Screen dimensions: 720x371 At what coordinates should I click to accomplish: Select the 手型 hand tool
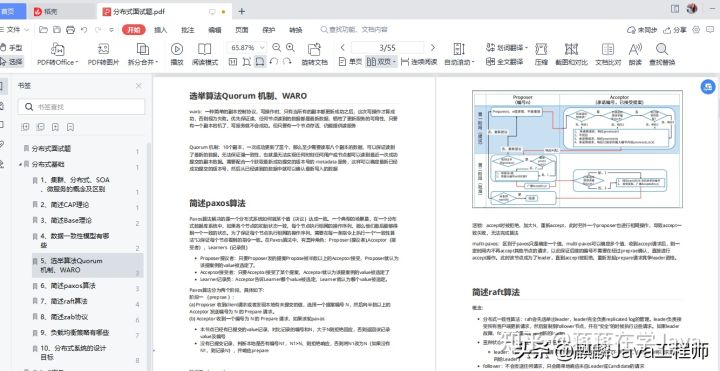pos(11,47)
